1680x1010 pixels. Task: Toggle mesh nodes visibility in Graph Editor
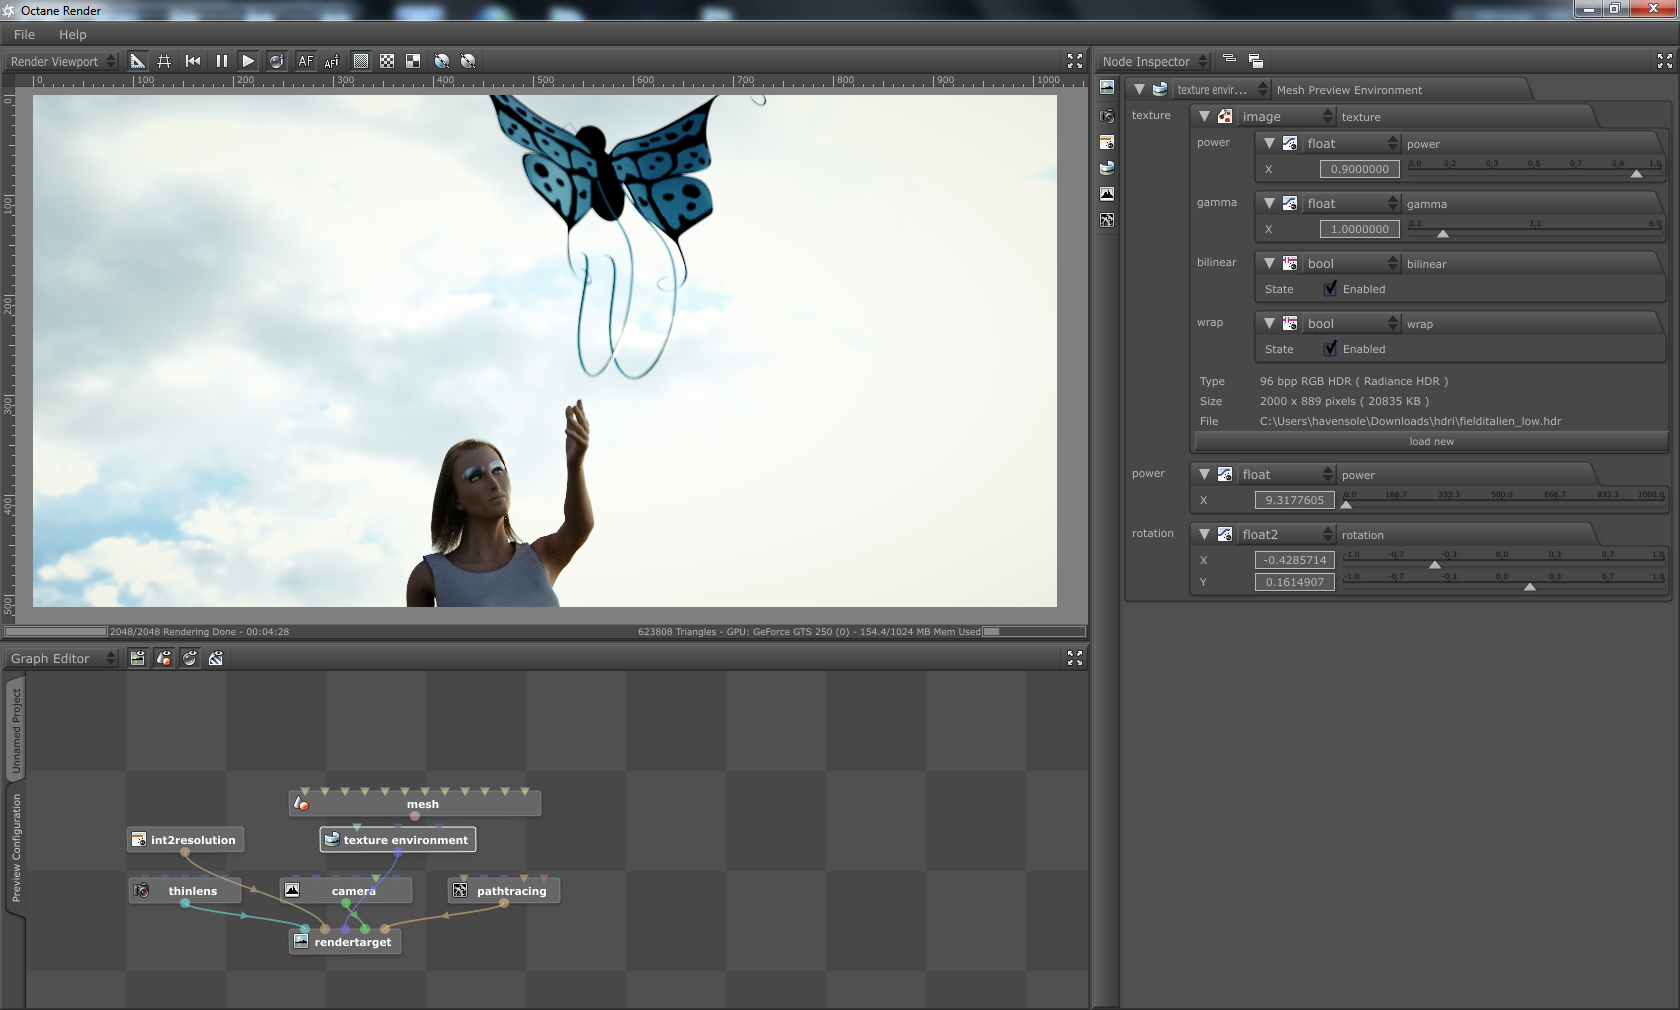coord(164,658)
